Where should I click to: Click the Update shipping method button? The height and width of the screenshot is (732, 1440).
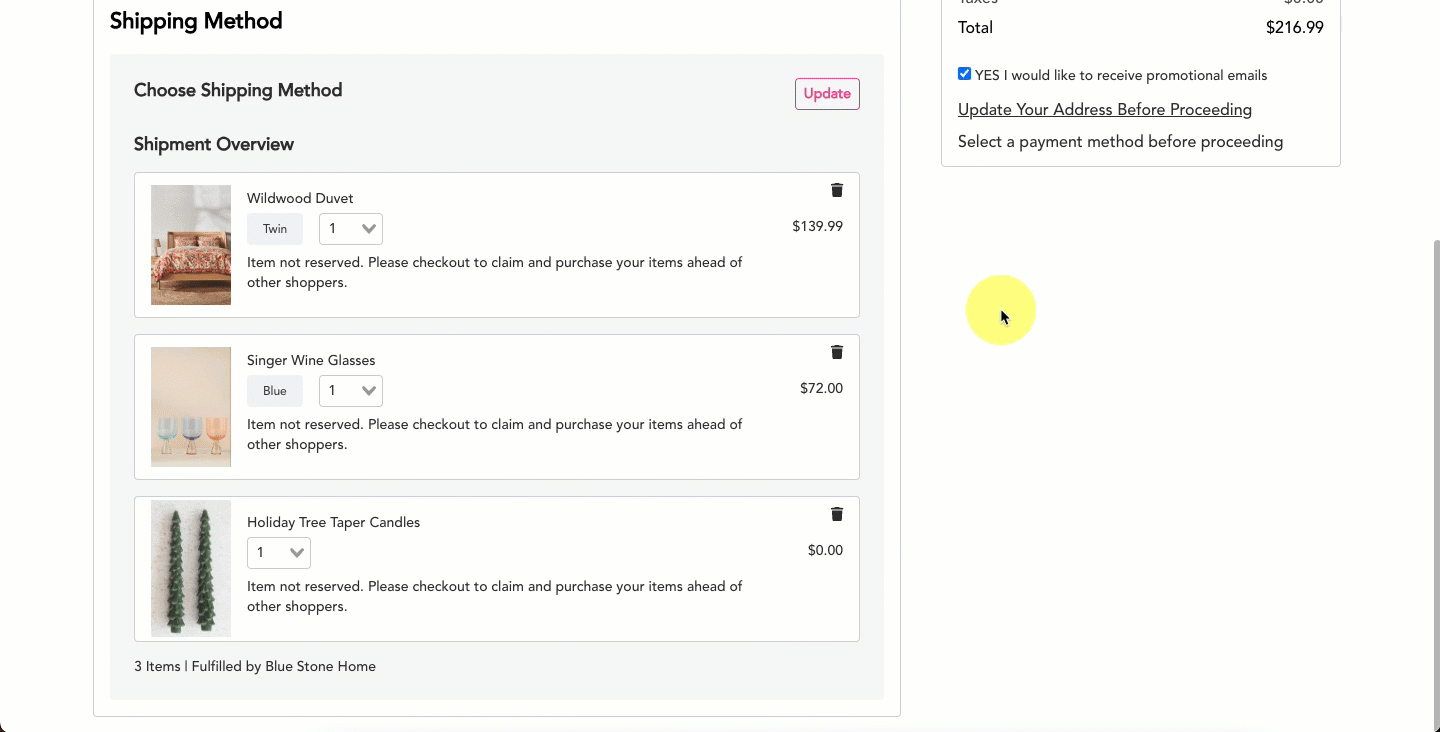coord(827,93)
